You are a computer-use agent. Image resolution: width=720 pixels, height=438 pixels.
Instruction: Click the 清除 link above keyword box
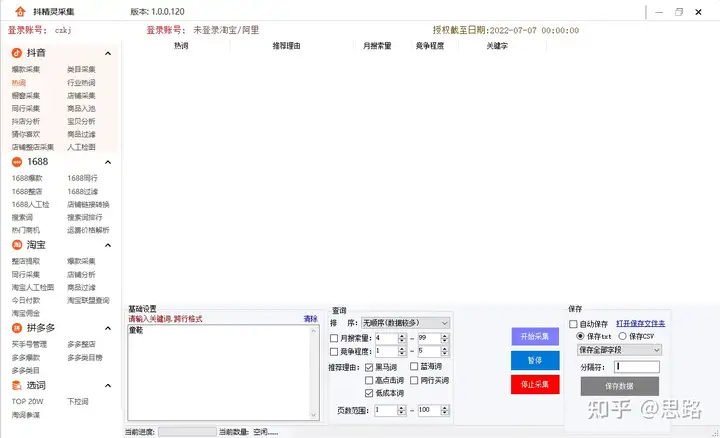(x=310, y=319)
